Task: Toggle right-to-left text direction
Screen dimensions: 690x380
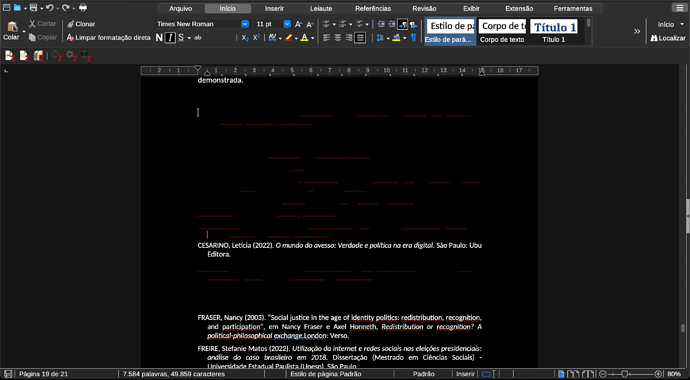Action: tap(414, 24)
